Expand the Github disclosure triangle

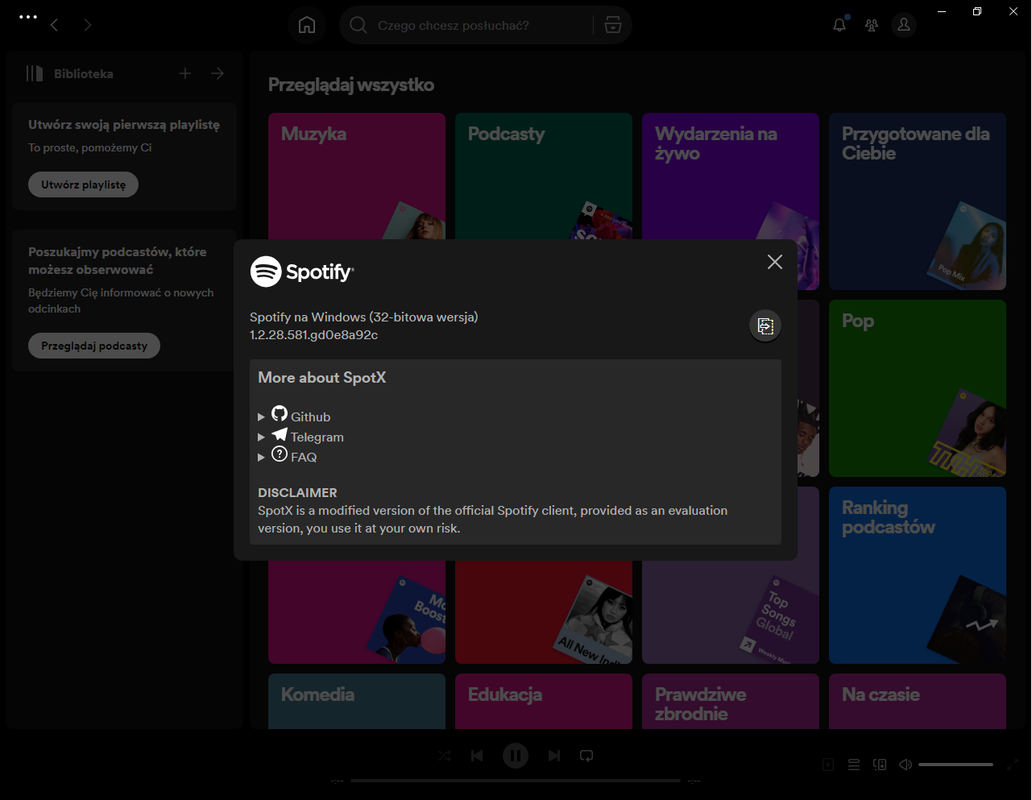(x=261, y=417)
